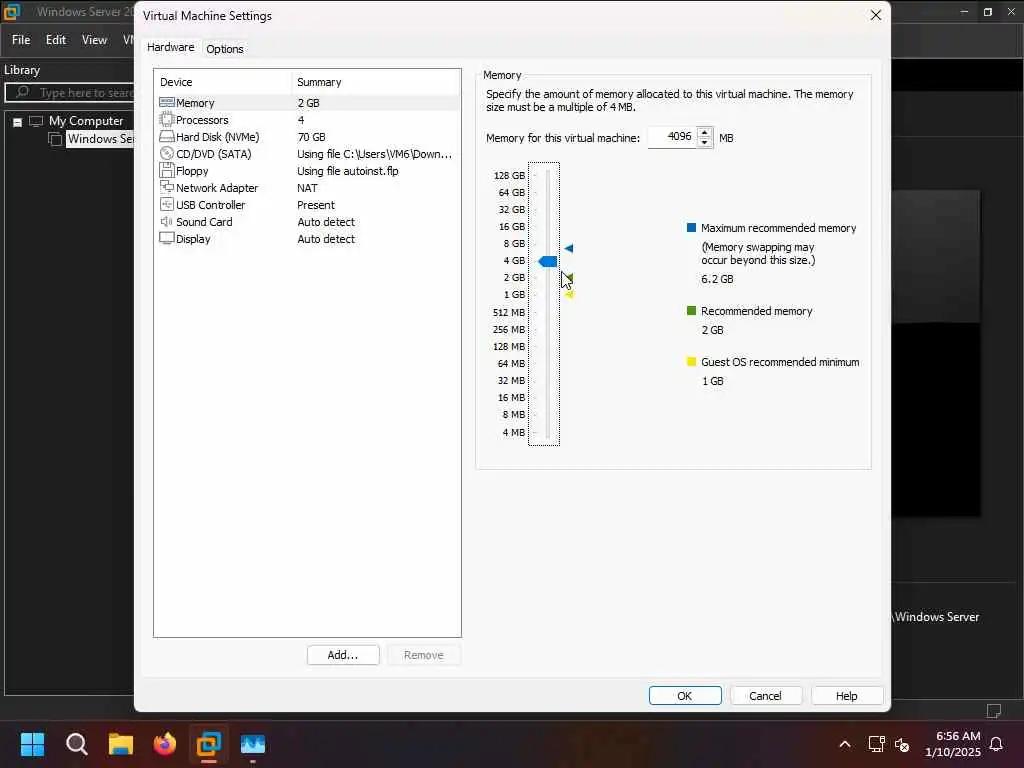Click the taskbar clock showing 6:56 AM
Image resolution: width=1024 pixels, height=768 pixels.
pos(953,744)
